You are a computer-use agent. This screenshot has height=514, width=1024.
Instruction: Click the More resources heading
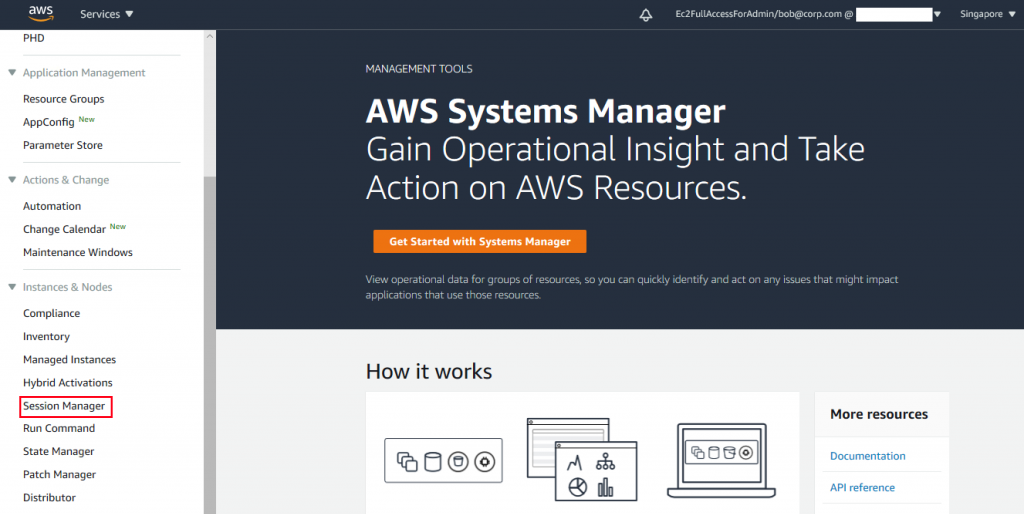[879, 414]
